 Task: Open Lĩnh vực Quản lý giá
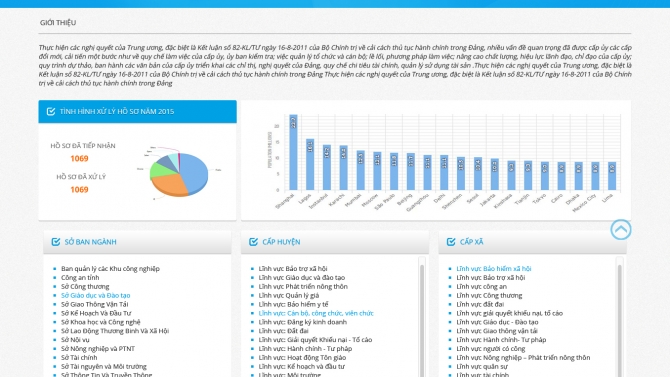pyautogui.click(x=289, y=295)
